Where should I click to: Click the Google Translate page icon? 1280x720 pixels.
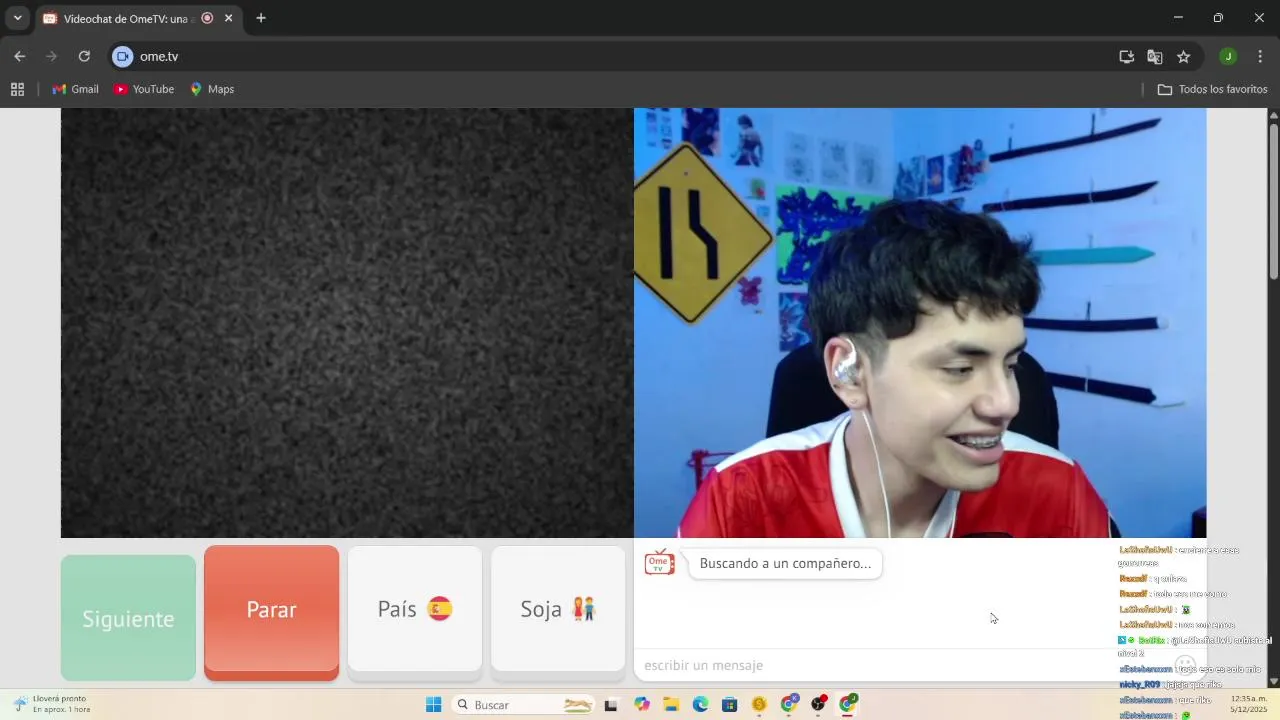coord(1155,57)
